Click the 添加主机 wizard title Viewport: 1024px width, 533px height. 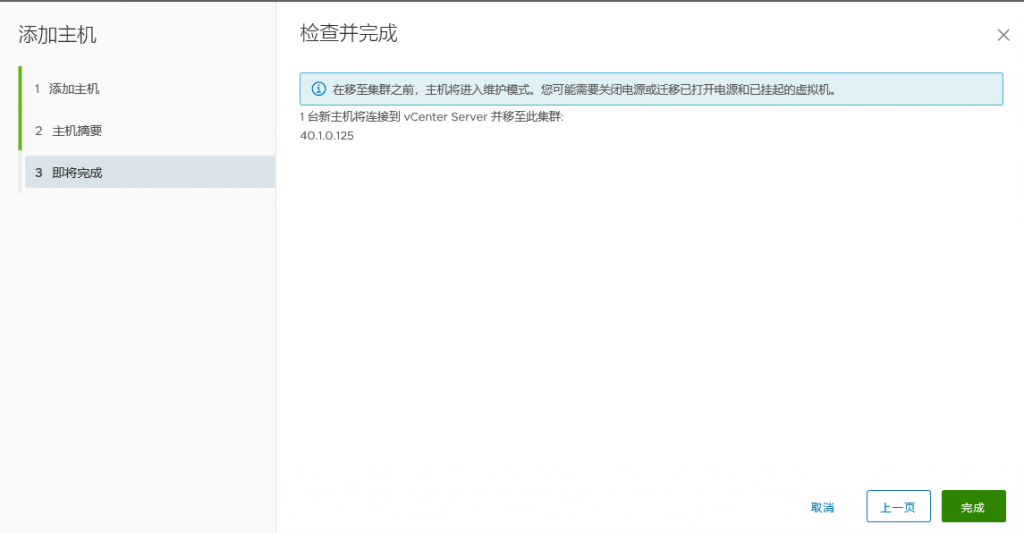tap(57, 35)
